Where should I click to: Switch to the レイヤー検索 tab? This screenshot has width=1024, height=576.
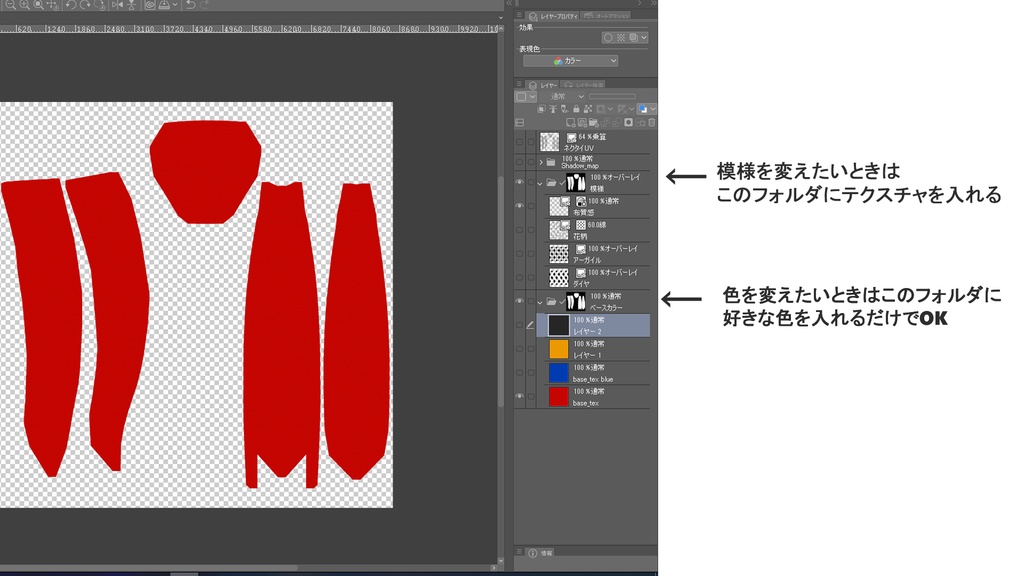click(583, 85)
